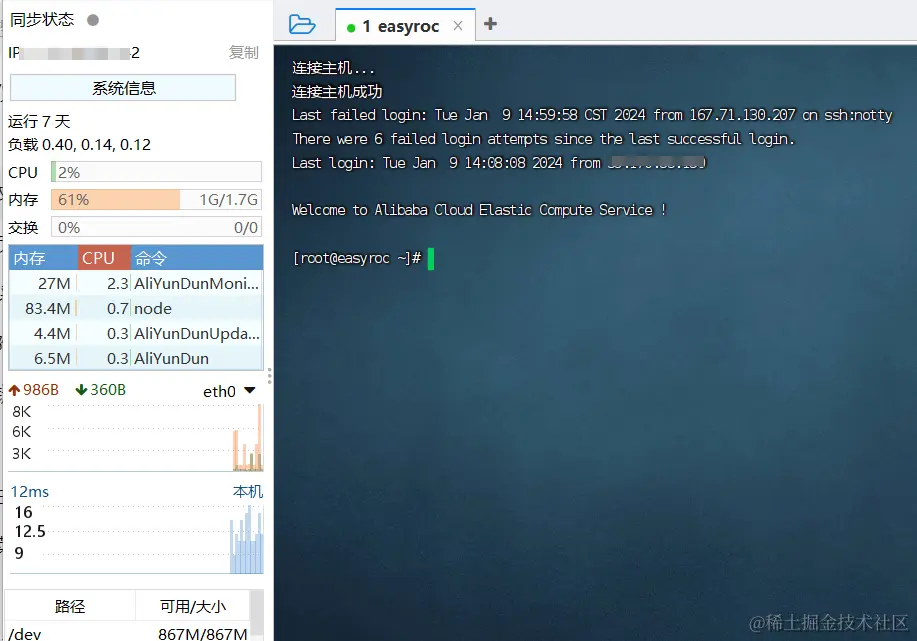Click the load average text 负载 0.40

click(79, 144)
